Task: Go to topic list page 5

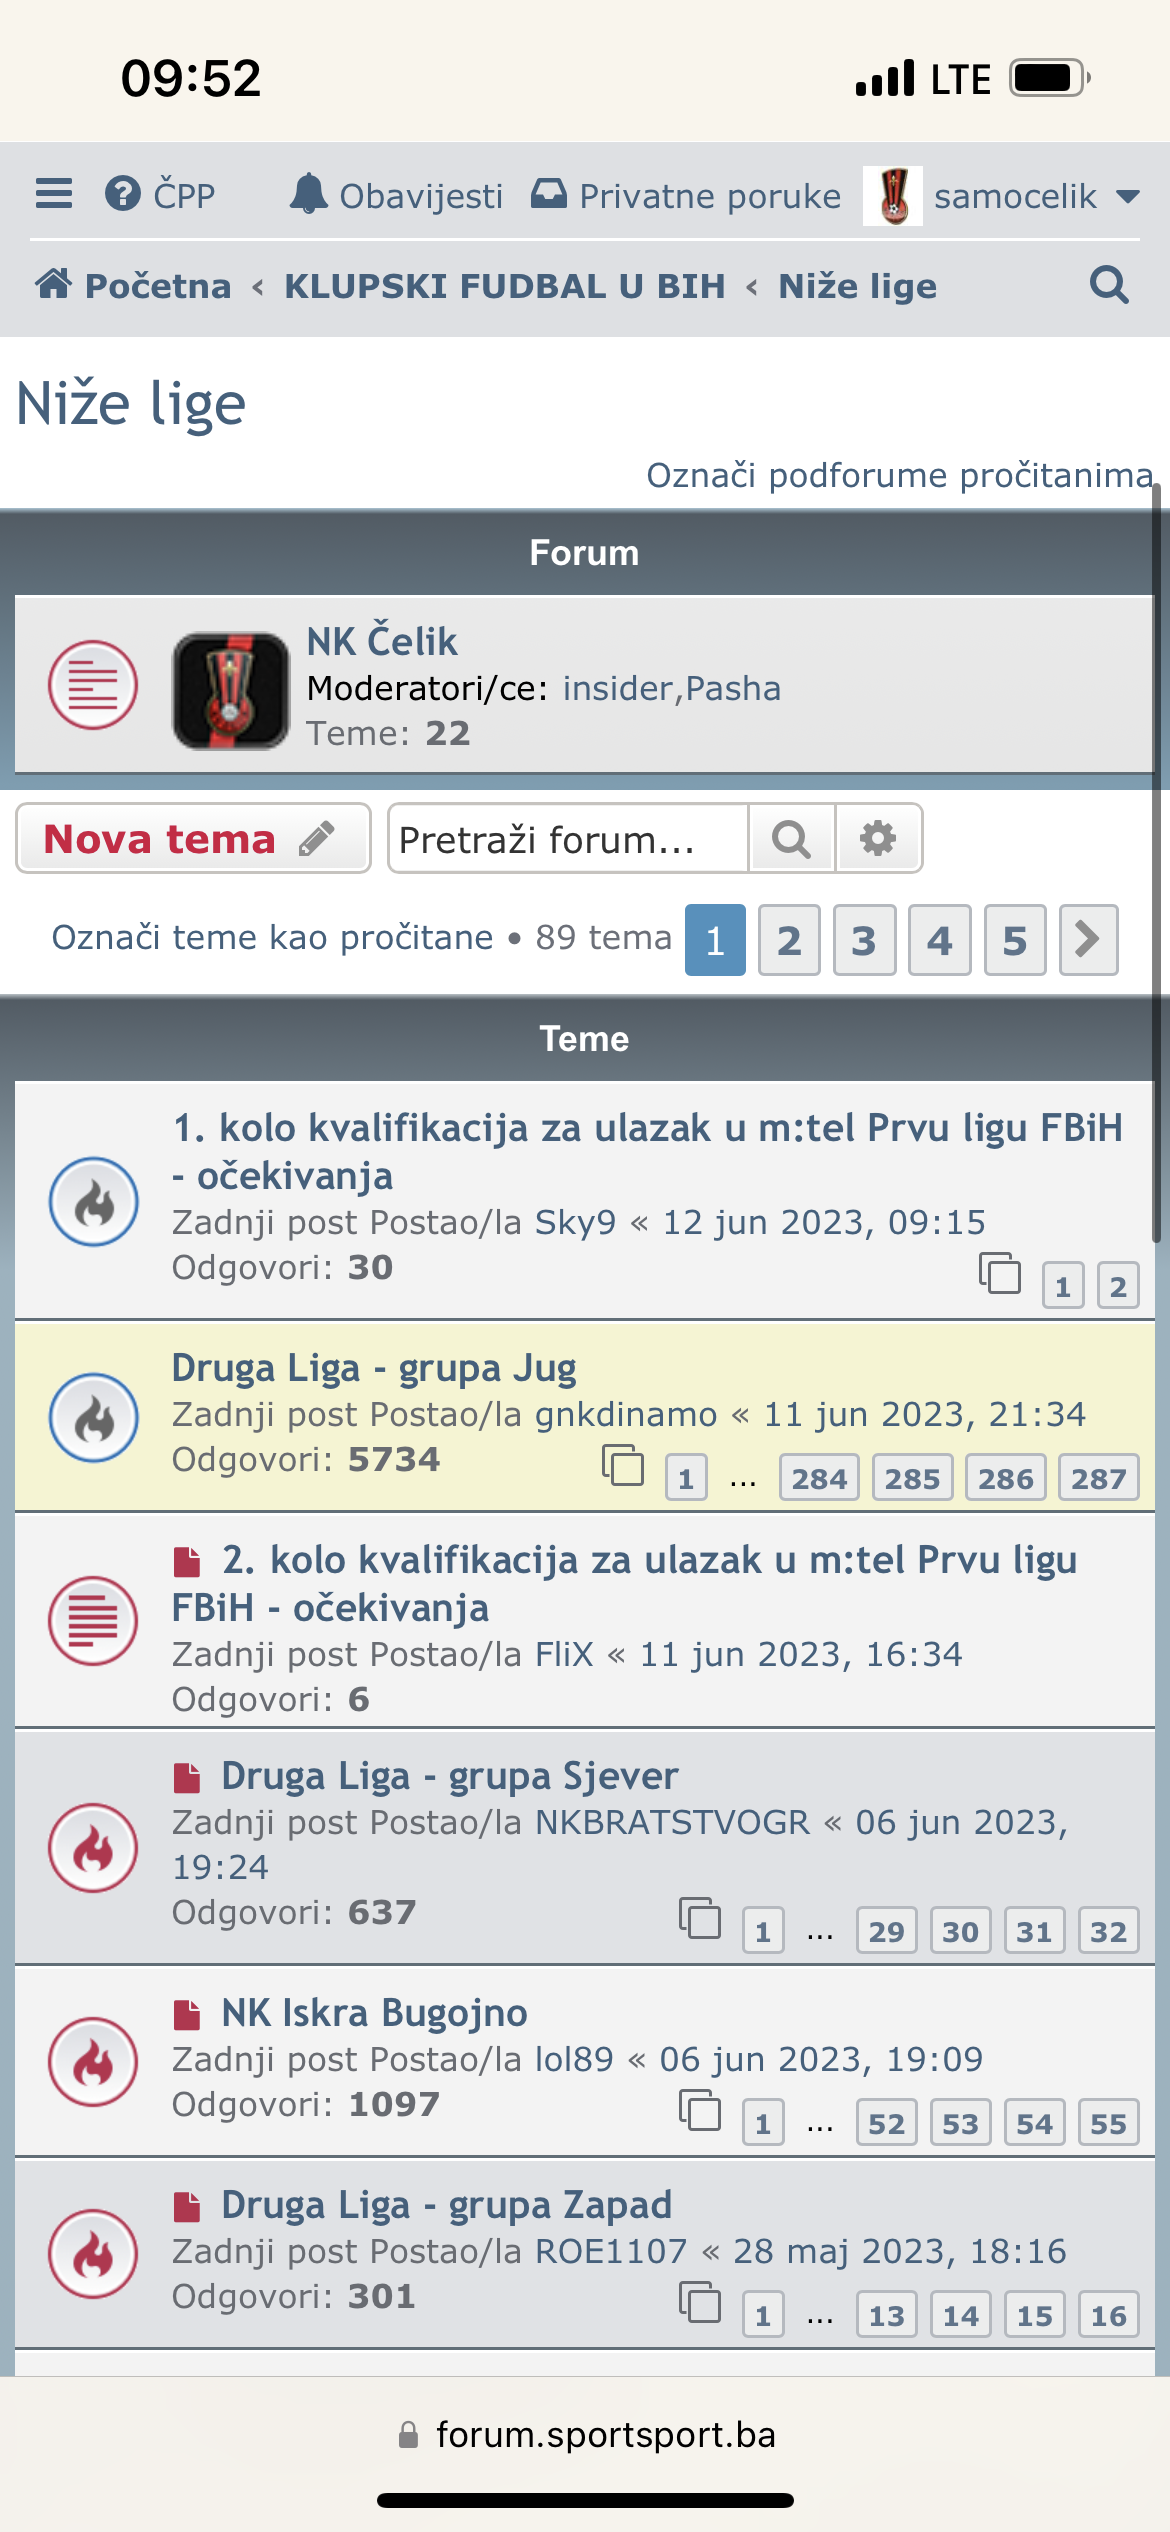Action: pos(1015,940)
